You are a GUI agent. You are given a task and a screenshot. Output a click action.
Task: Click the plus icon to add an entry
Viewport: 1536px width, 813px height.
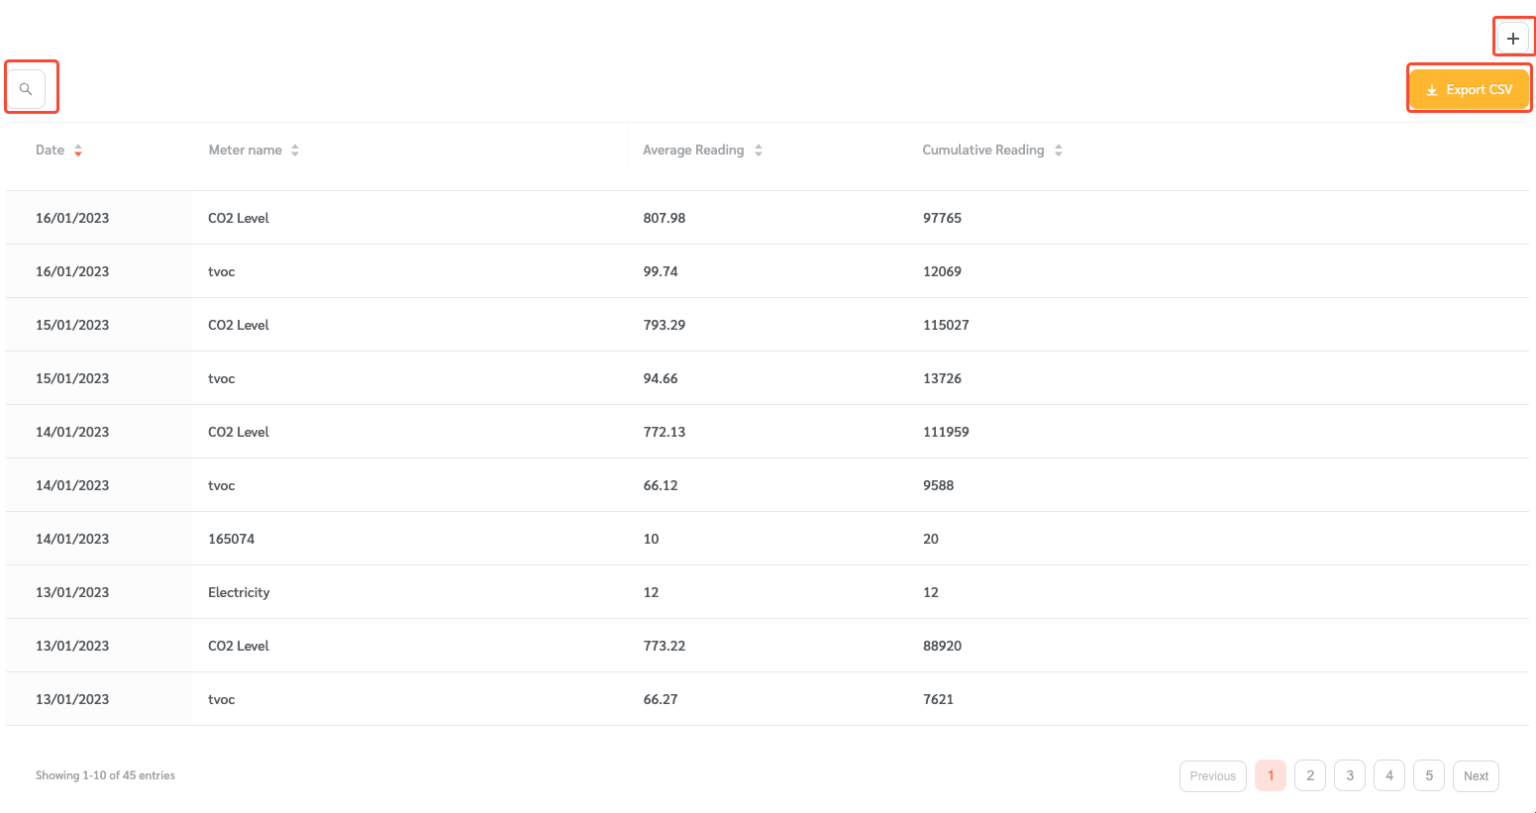click(x=1513, y=36)
